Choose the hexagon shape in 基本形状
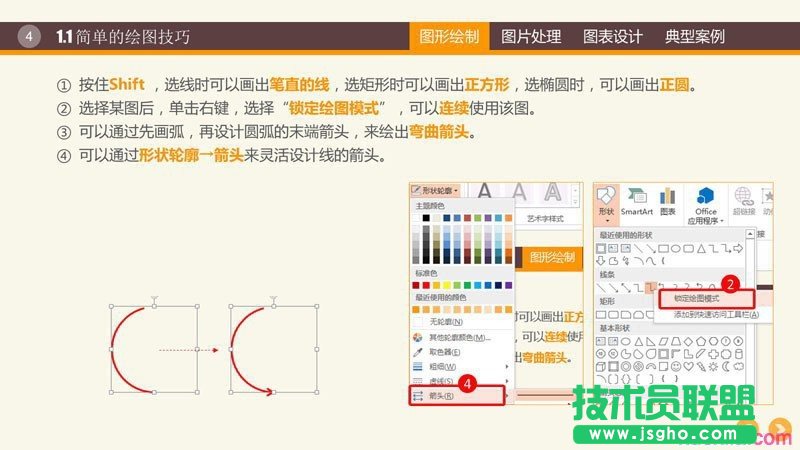 (x=713, y=341)
